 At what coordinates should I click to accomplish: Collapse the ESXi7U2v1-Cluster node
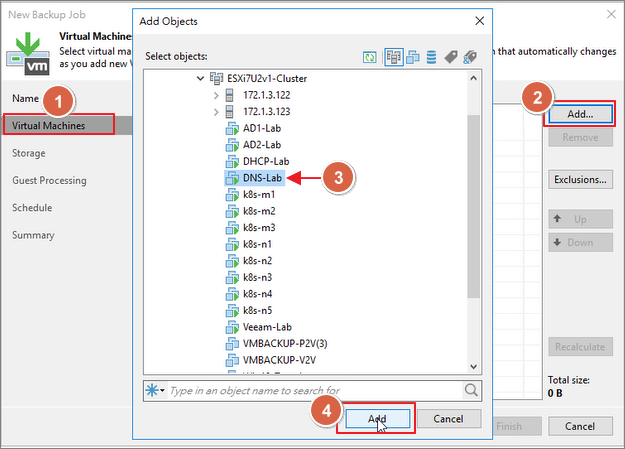[x=200, y=79]
